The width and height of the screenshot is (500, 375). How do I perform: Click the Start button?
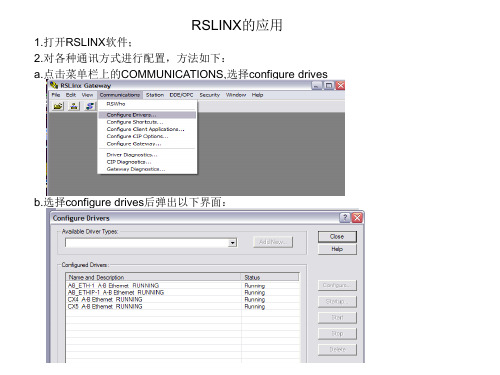click(337, 318)
